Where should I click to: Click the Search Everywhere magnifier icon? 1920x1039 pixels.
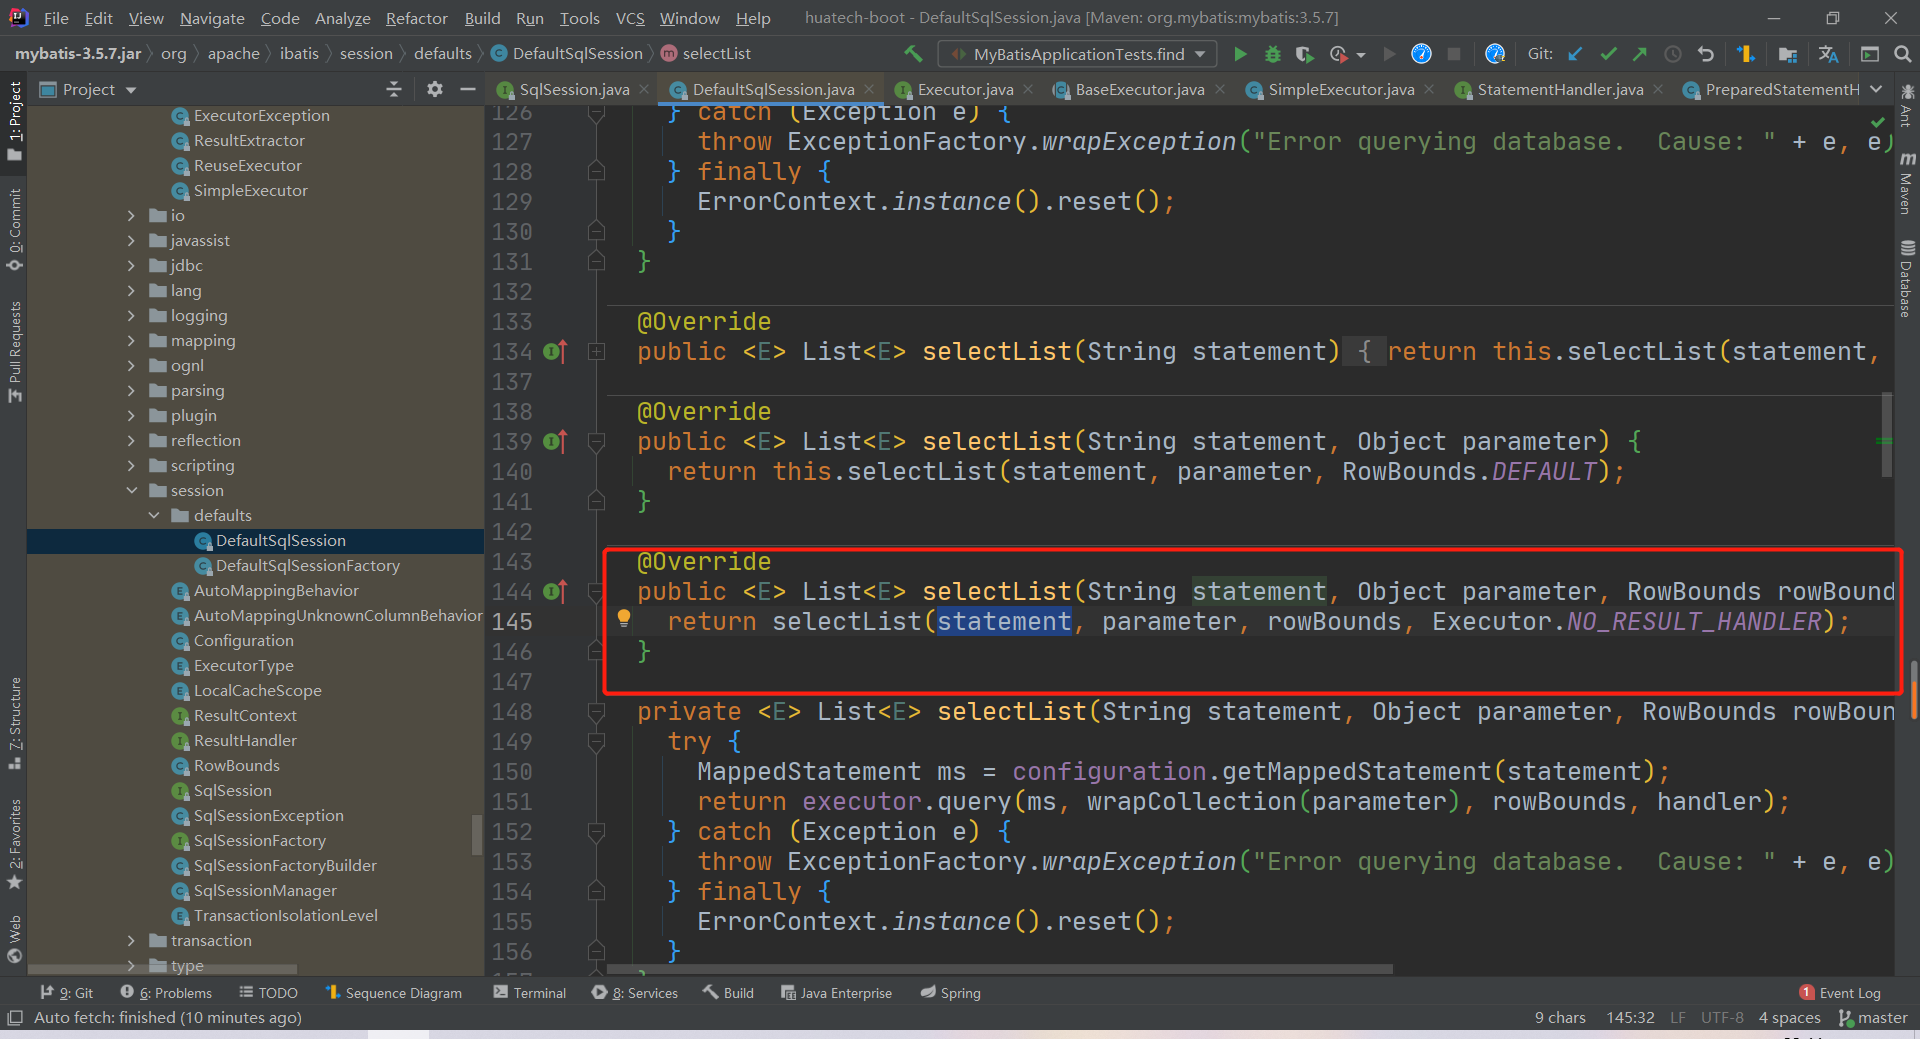pos(1903,54)
